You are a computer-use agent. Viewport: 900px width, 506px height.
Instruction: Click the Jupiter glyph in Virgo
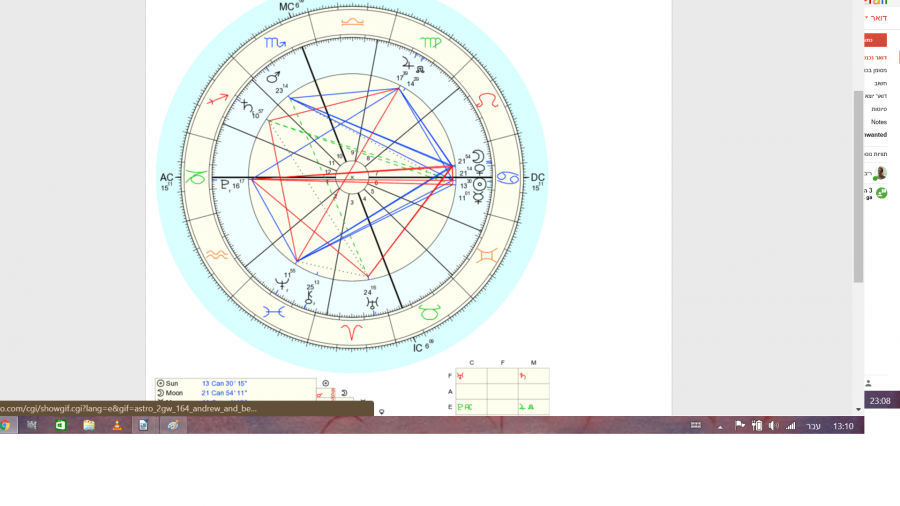(408, 63)
